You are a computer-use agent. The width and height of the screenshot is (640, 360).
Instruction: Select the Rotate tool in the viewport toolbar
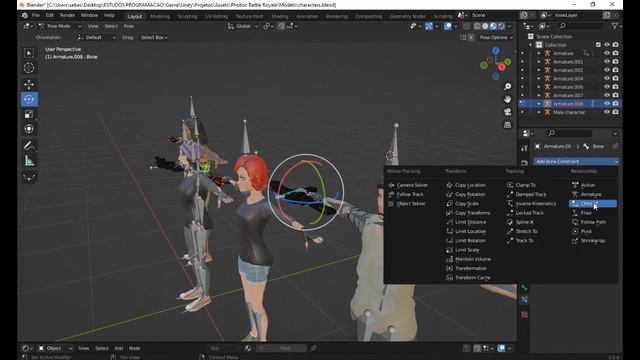tap(29, 99)
